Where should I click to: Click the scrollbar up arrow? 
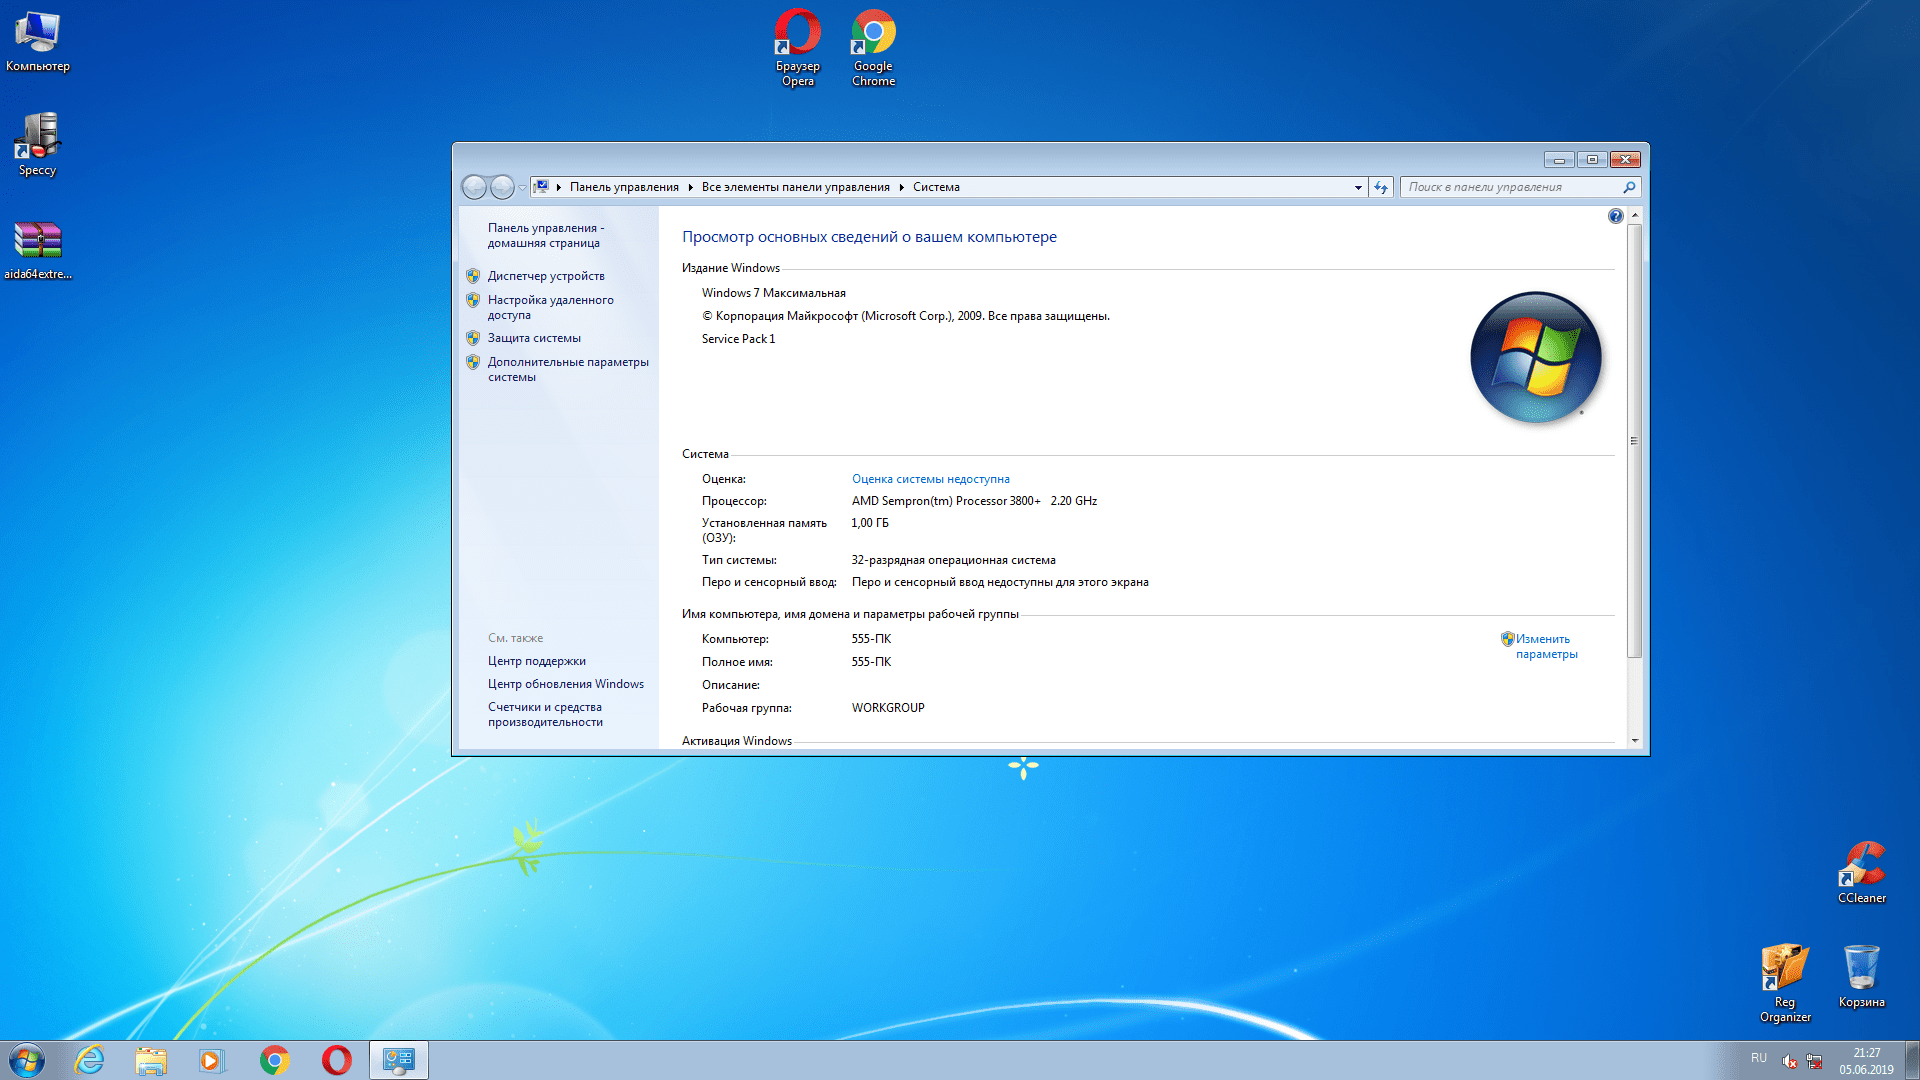(1634, 215)
